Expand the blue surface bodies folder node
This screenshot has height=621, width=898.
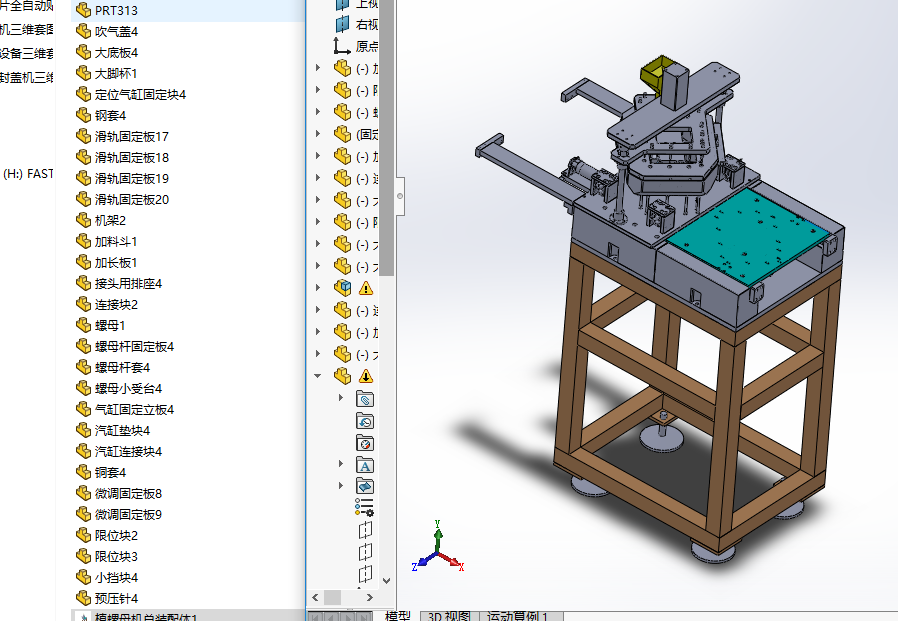341,486
